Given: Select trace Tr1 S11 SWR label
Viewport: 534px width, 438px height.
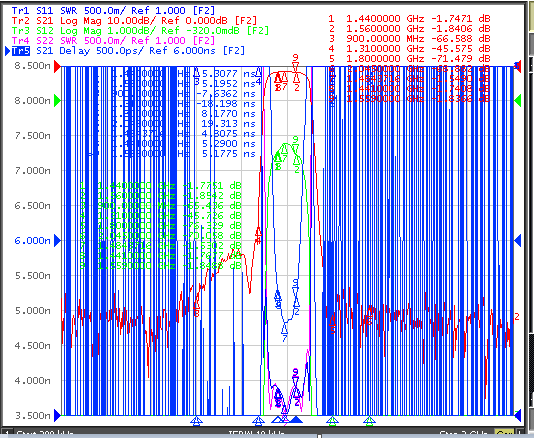Looking at the screenshot, I should coord(113,11).
